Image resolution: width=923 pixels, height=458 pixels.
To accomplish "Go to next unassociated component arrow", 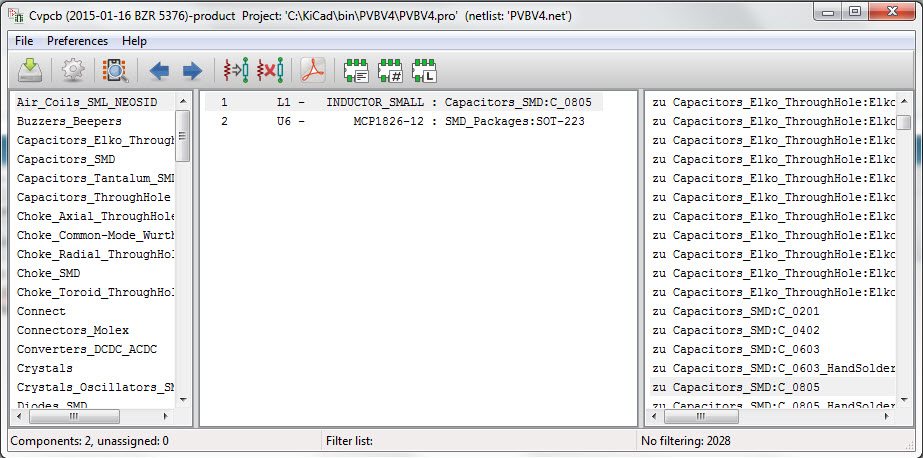I will [192, 71].
